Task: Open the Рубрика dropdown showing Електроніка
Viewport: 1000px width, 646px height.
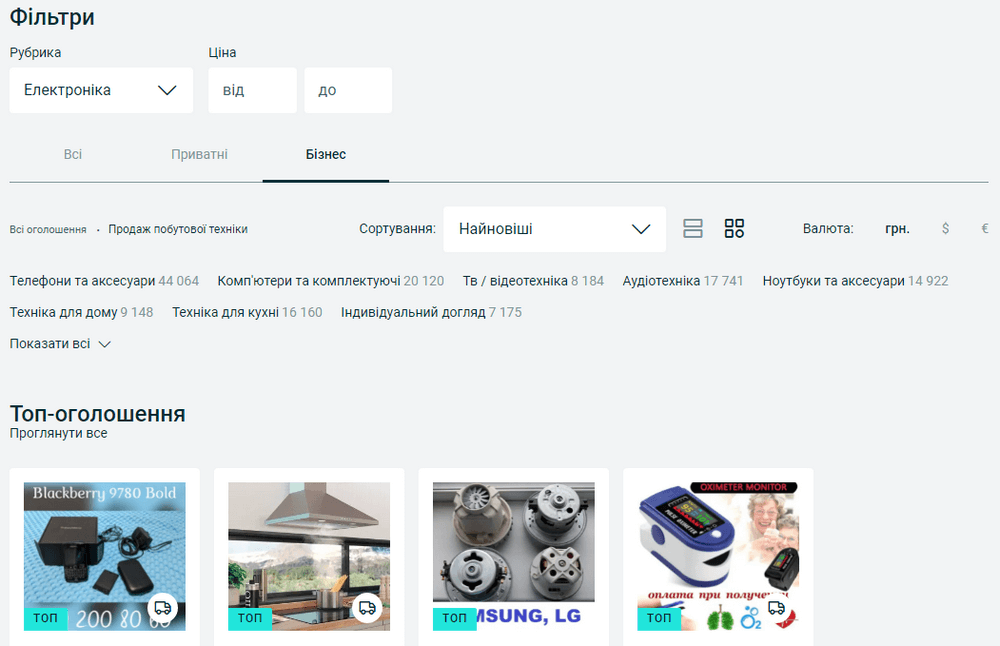Action: (x=100, y=89)
